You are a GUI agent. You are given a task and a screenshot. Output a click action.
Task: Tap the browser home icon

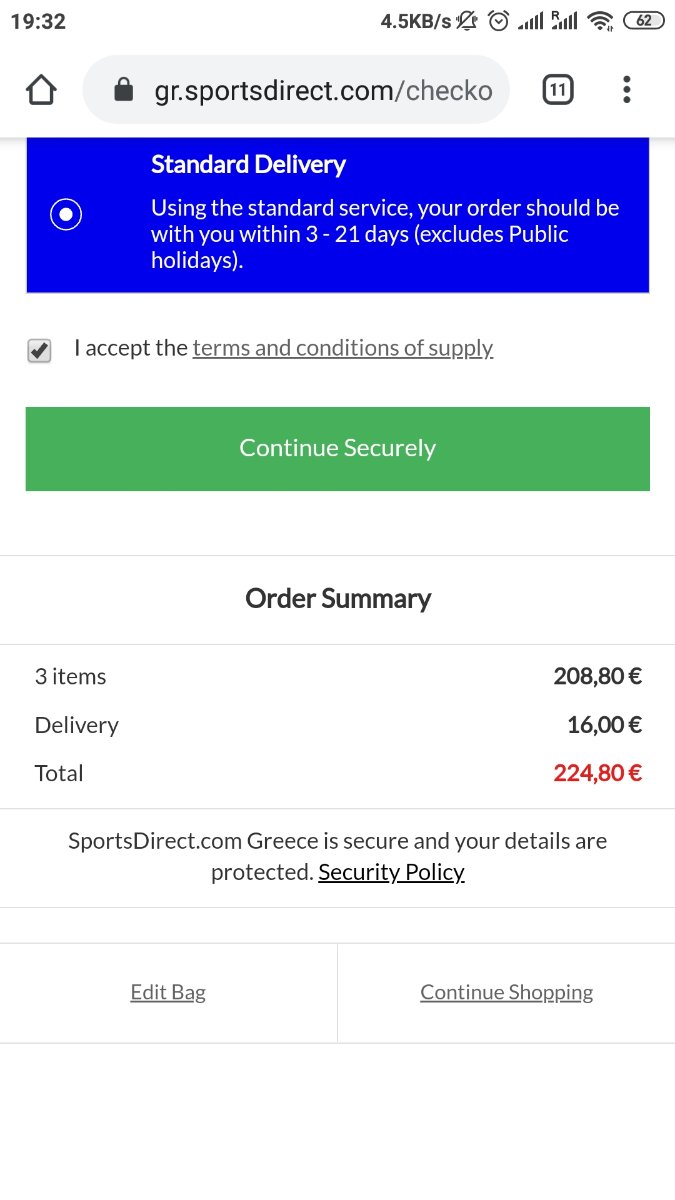(x=41, y=91)
